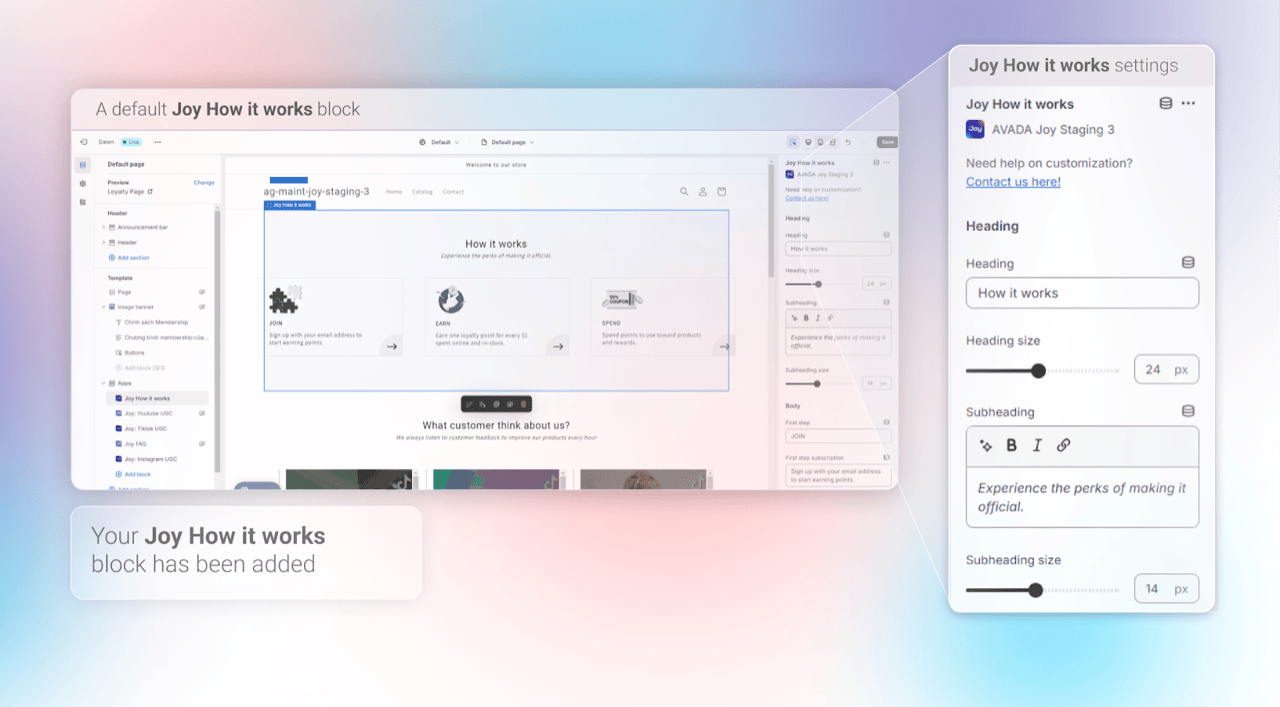
Task: Click the duplicate icon in the floating block toolbar
Action: [x=496, y=404]
